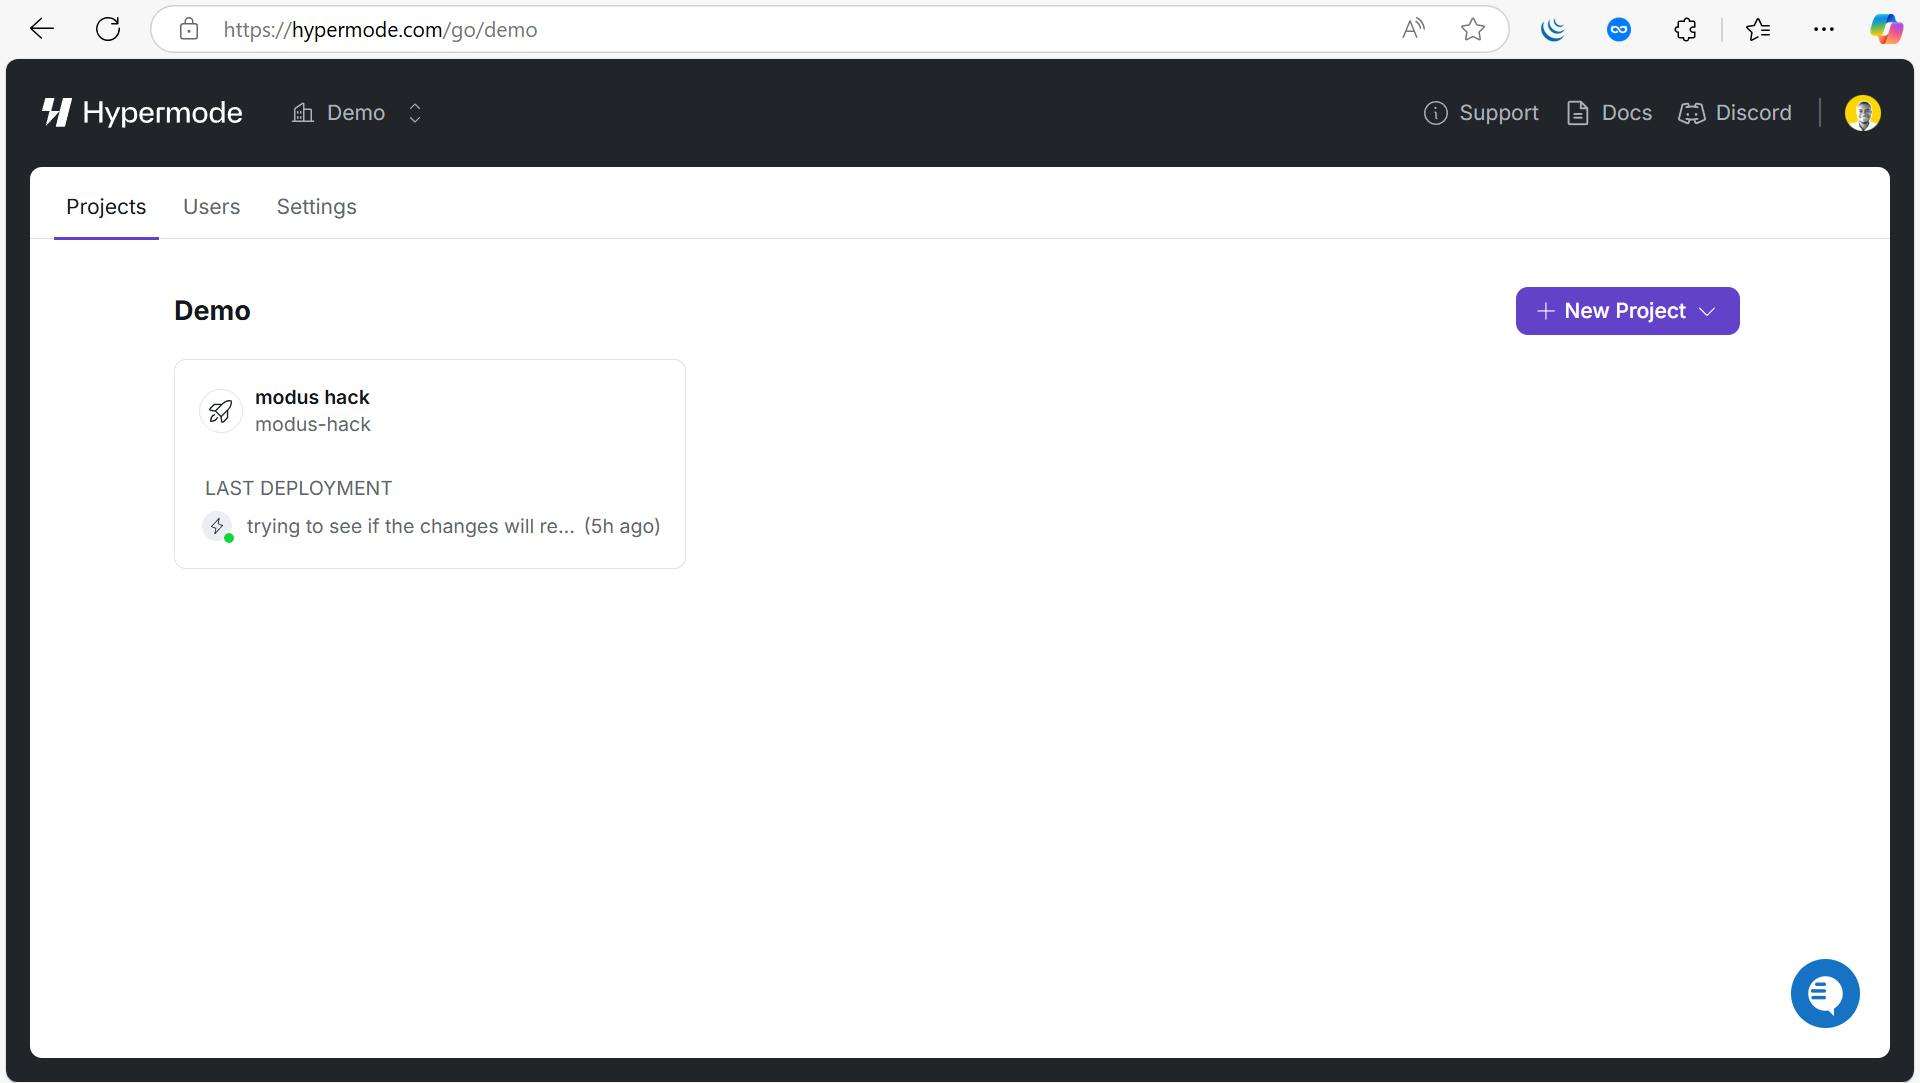View site info lock icon
This screenshot has width=1920, height=1083.
tap(189, 29)
